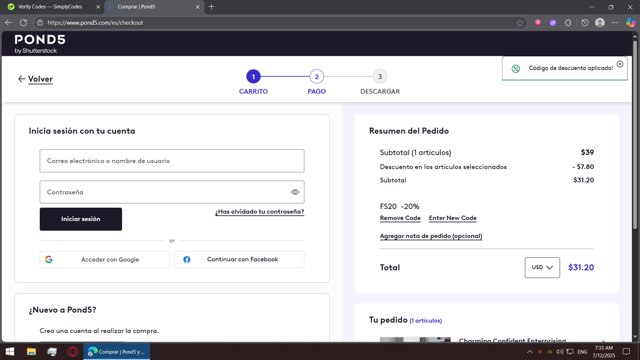Viewport: 640px width, 360px height.
Task: Open ¿Has olvidado tu contraseña? link
Action: (x=260, y=212)
